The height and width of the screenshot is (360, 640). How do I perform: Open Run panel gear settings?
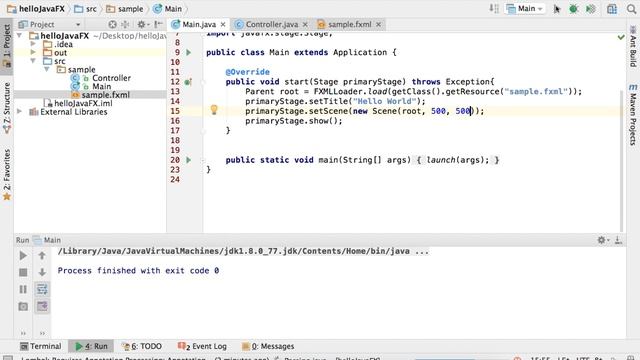tap(602, 240)
